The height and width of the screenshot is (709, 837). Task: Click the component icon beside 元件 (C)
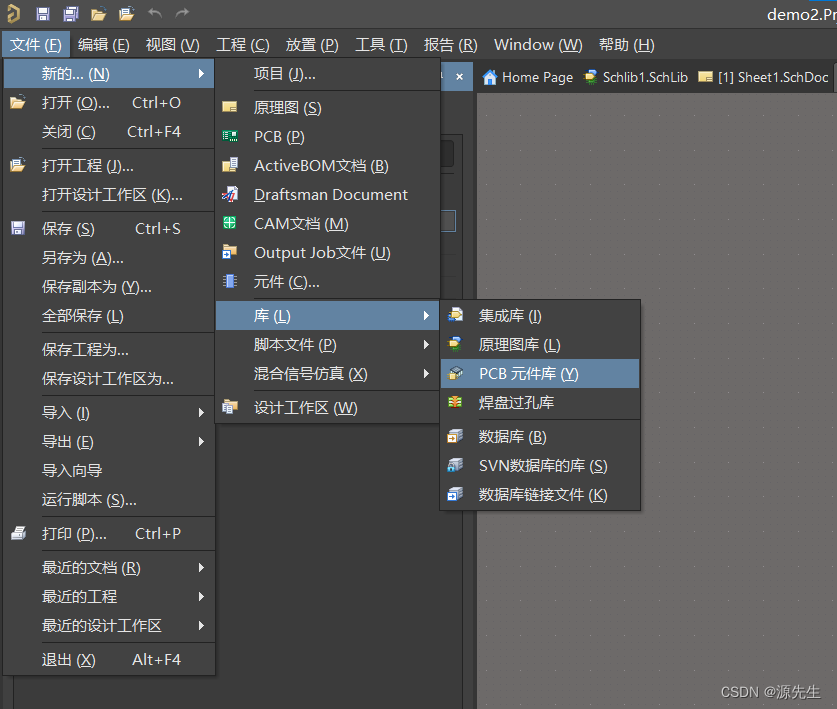230,281
